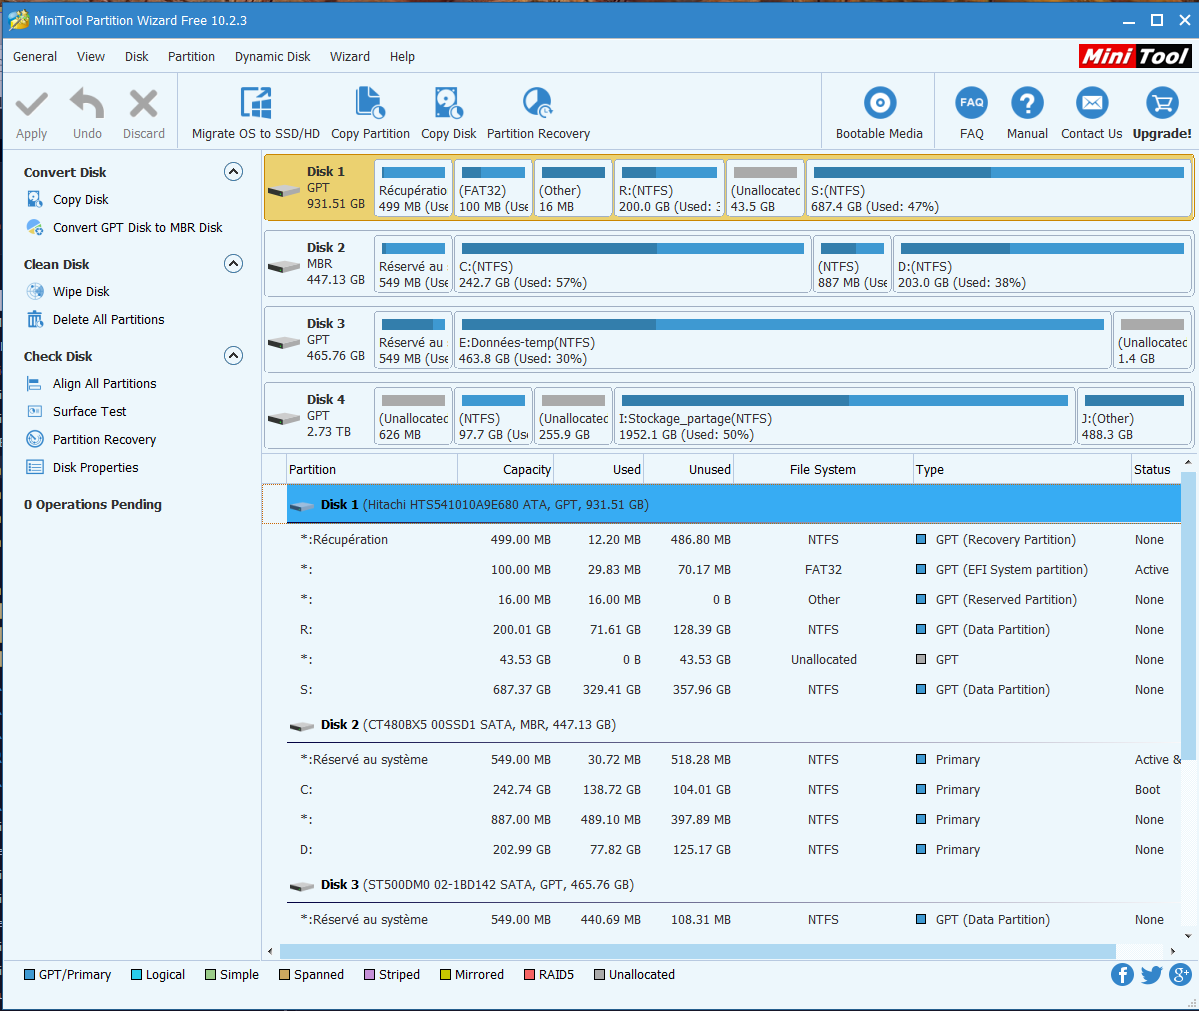Select the R:(NTFS) 200.0 GB partition block
Screen dimensions: 1199x1011
(x=669, y=188)
